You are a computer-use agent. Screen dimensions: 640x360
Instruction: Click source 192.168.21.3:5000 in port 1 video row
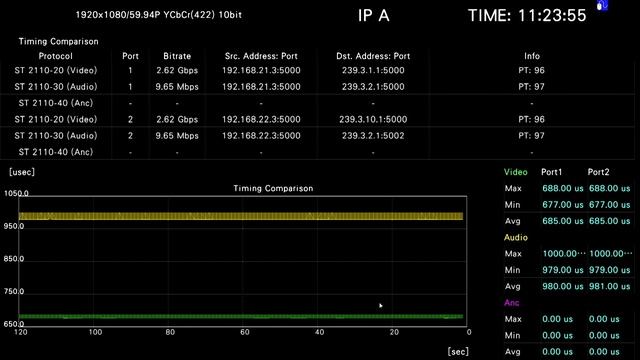point(261,70)
